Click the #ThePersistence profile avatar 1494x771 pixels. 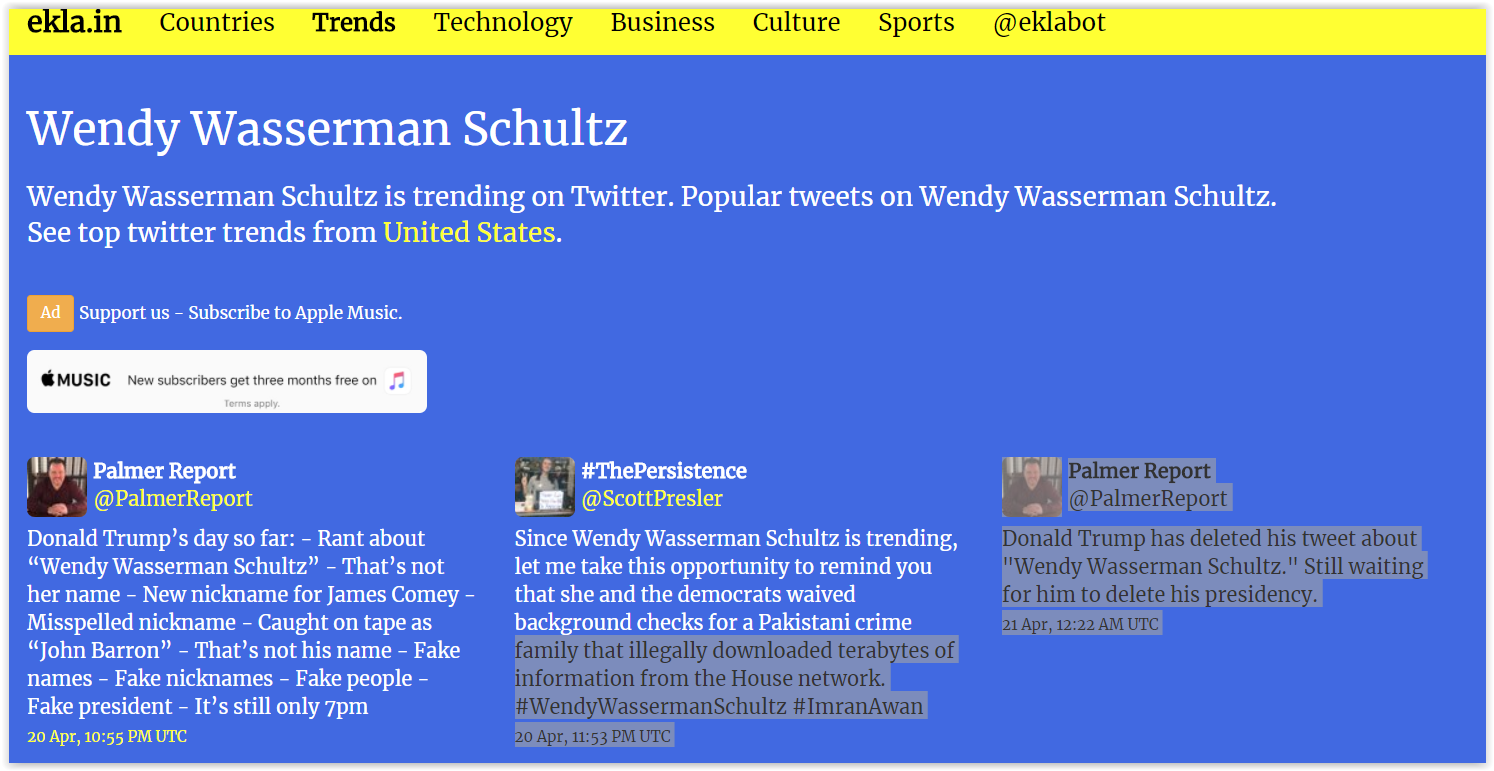click(544, 487)
